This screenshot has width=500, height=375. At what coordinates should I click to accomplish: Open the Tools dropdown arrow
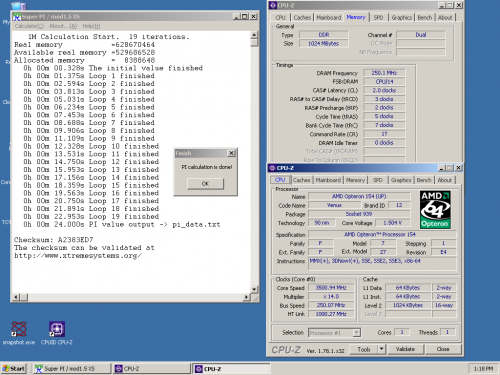pyautogui.click(x=382, y=349)
